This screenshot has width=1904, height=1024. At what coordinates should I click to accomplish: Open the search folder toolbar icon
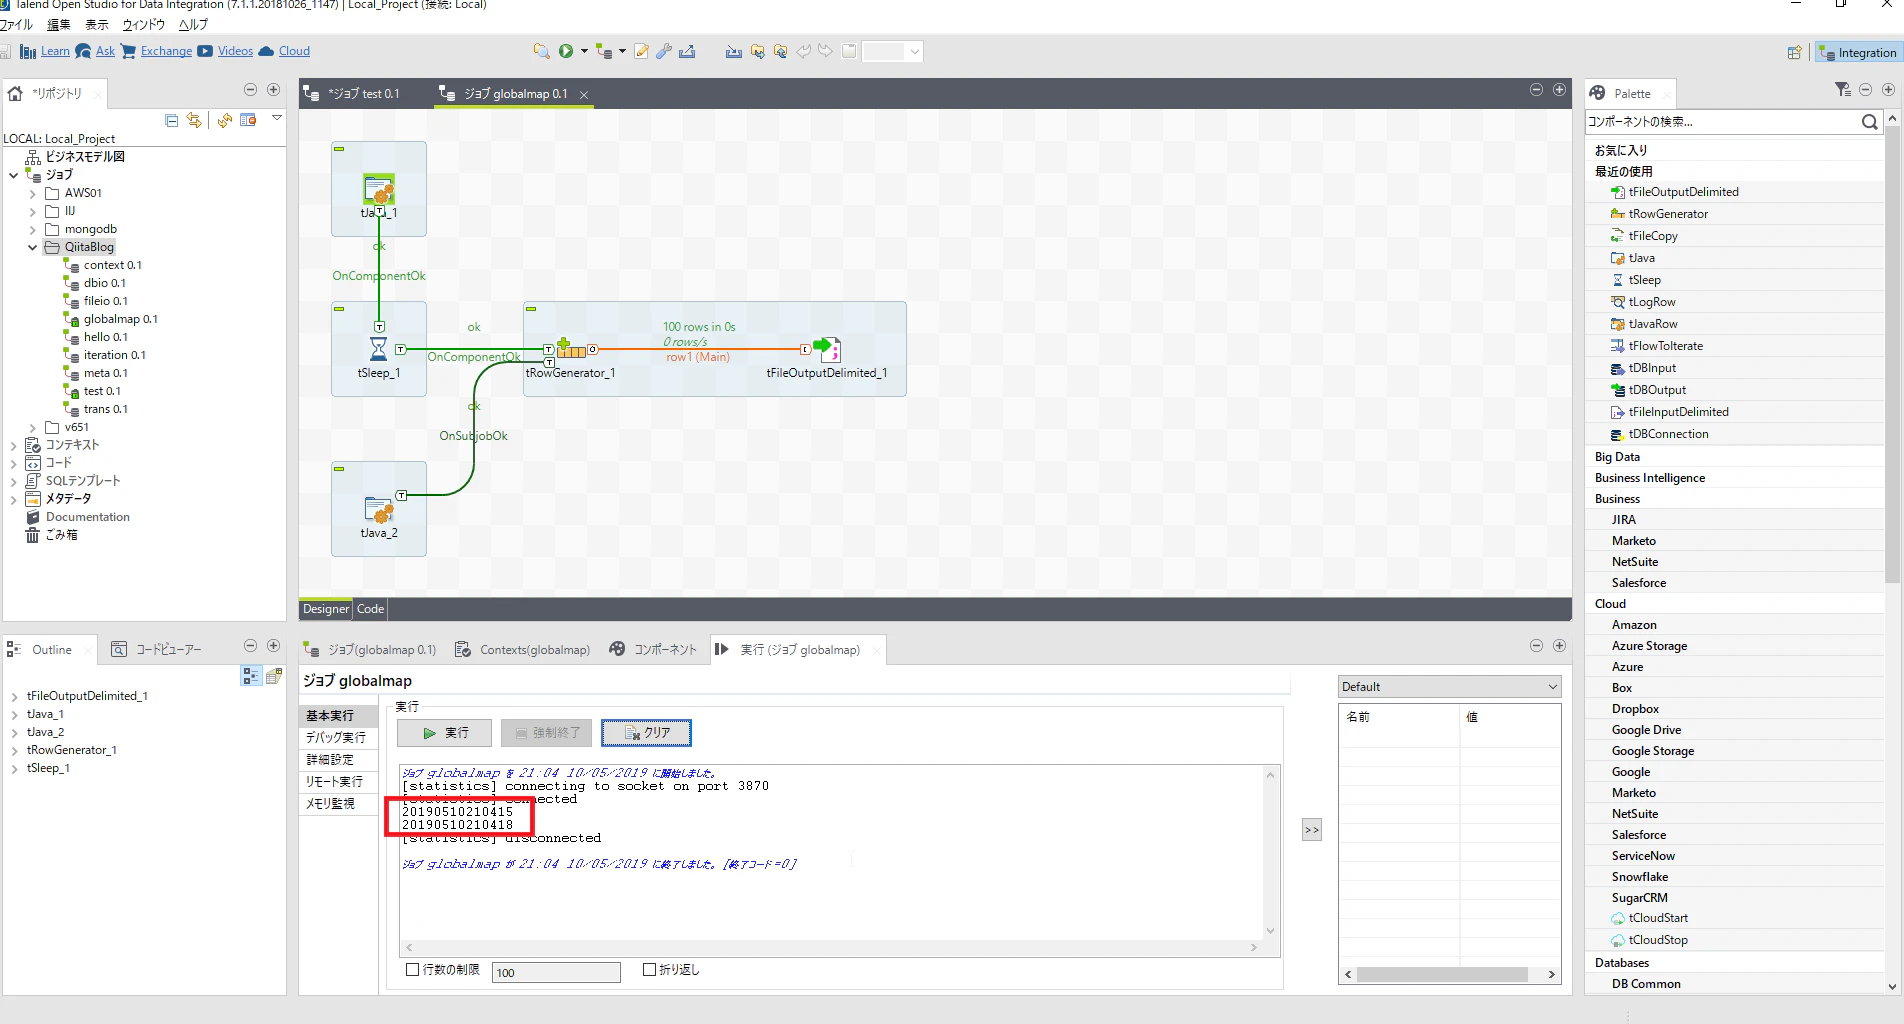click(541, 51)
